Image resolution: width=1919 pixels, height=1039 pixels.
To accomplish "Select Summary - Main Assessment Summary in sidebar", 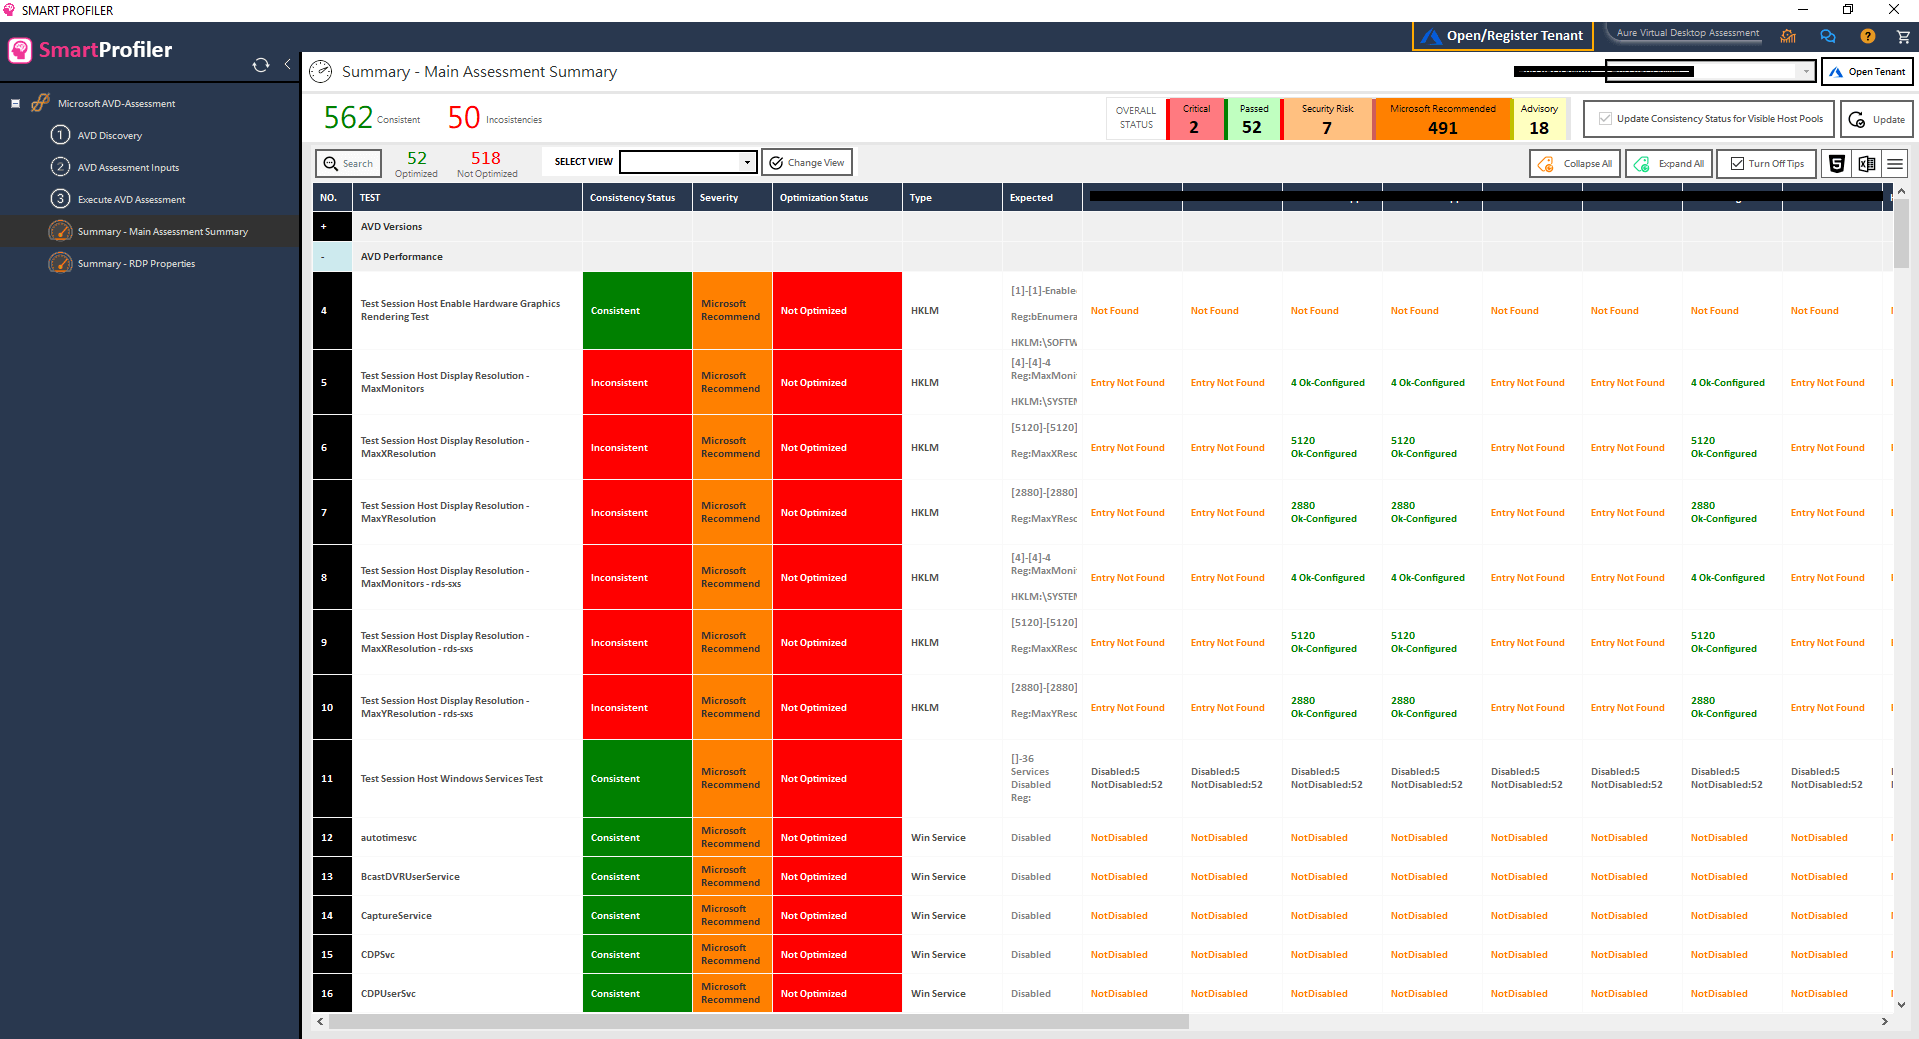I will click(x=163, y=232).
